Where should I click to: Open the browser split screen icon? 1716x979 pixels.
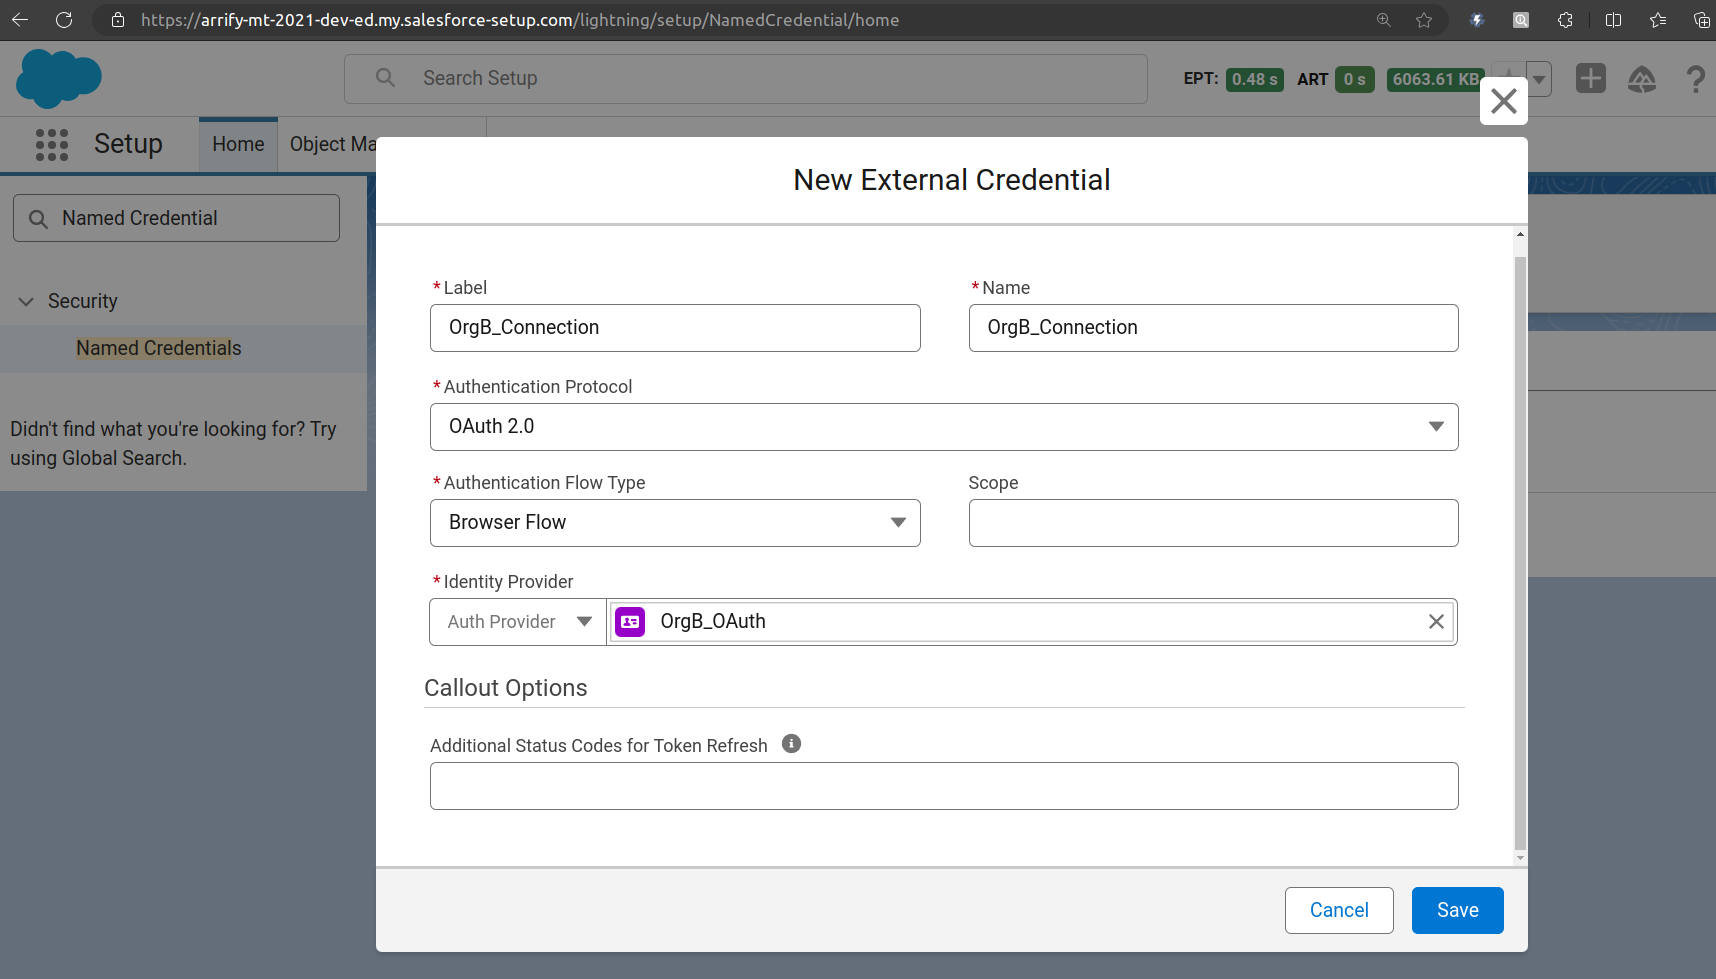pos(1613,19)
